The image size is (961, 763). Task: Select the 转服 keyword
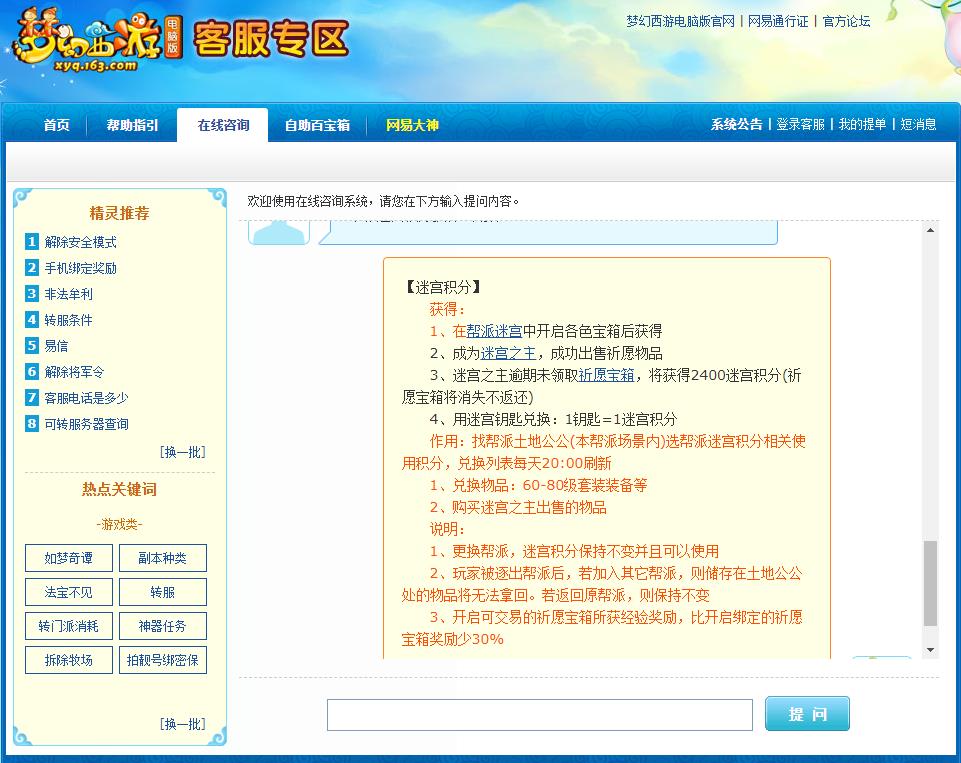pos(162,592)
